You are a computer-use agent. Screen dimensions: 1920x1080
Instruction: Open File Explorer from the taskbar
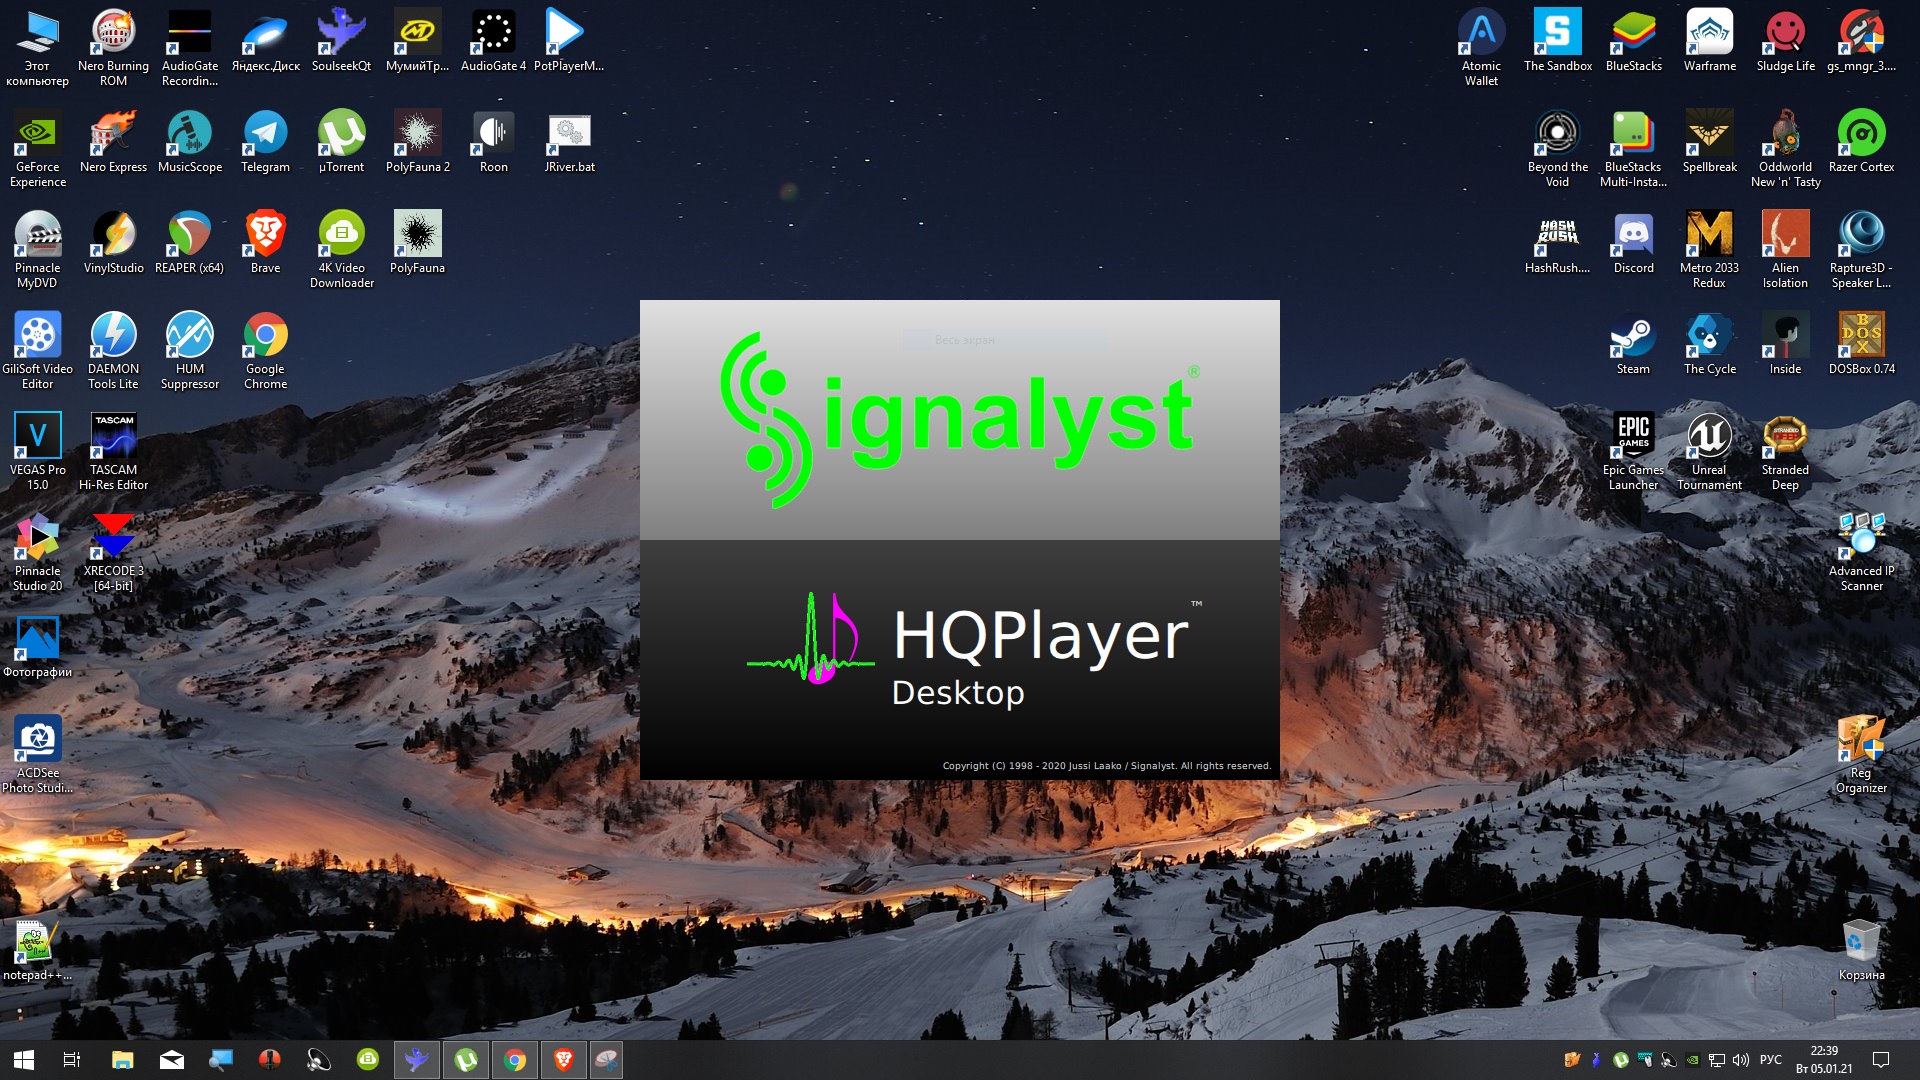click(x=122, y=1060)
